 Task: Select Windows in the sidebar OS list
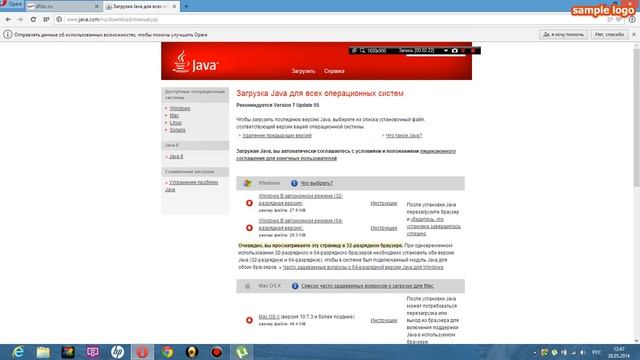[x=180, y=108]
